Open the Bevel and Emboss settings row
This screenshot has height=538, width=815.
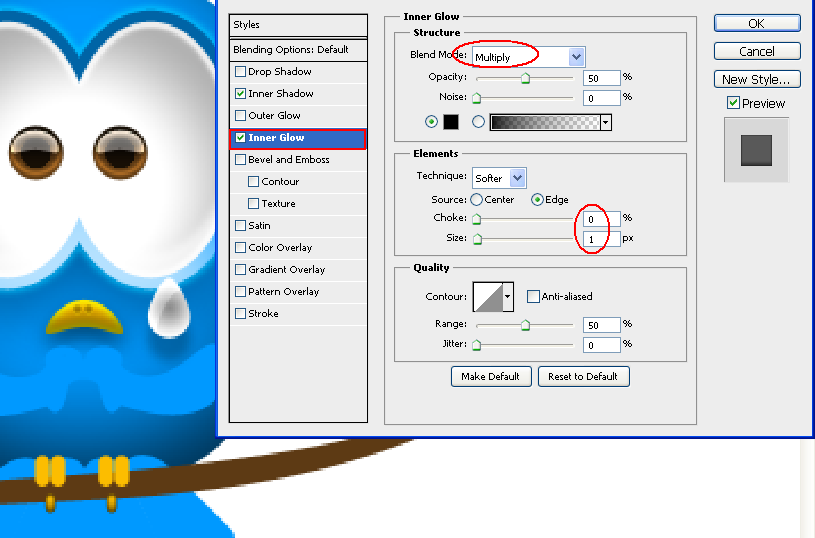point(298,160)
